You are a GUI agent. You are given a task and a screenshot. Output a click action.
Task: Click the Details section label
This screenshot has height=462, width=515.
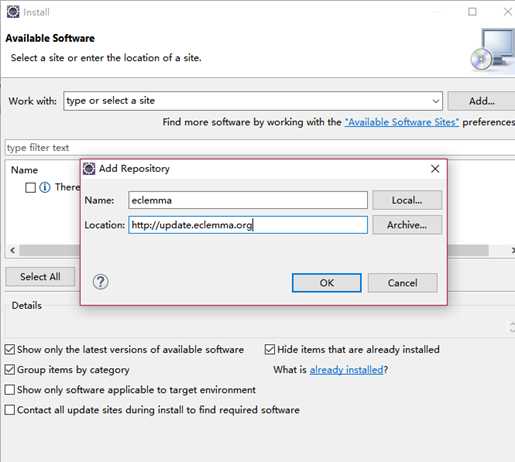tap(27, 305)
